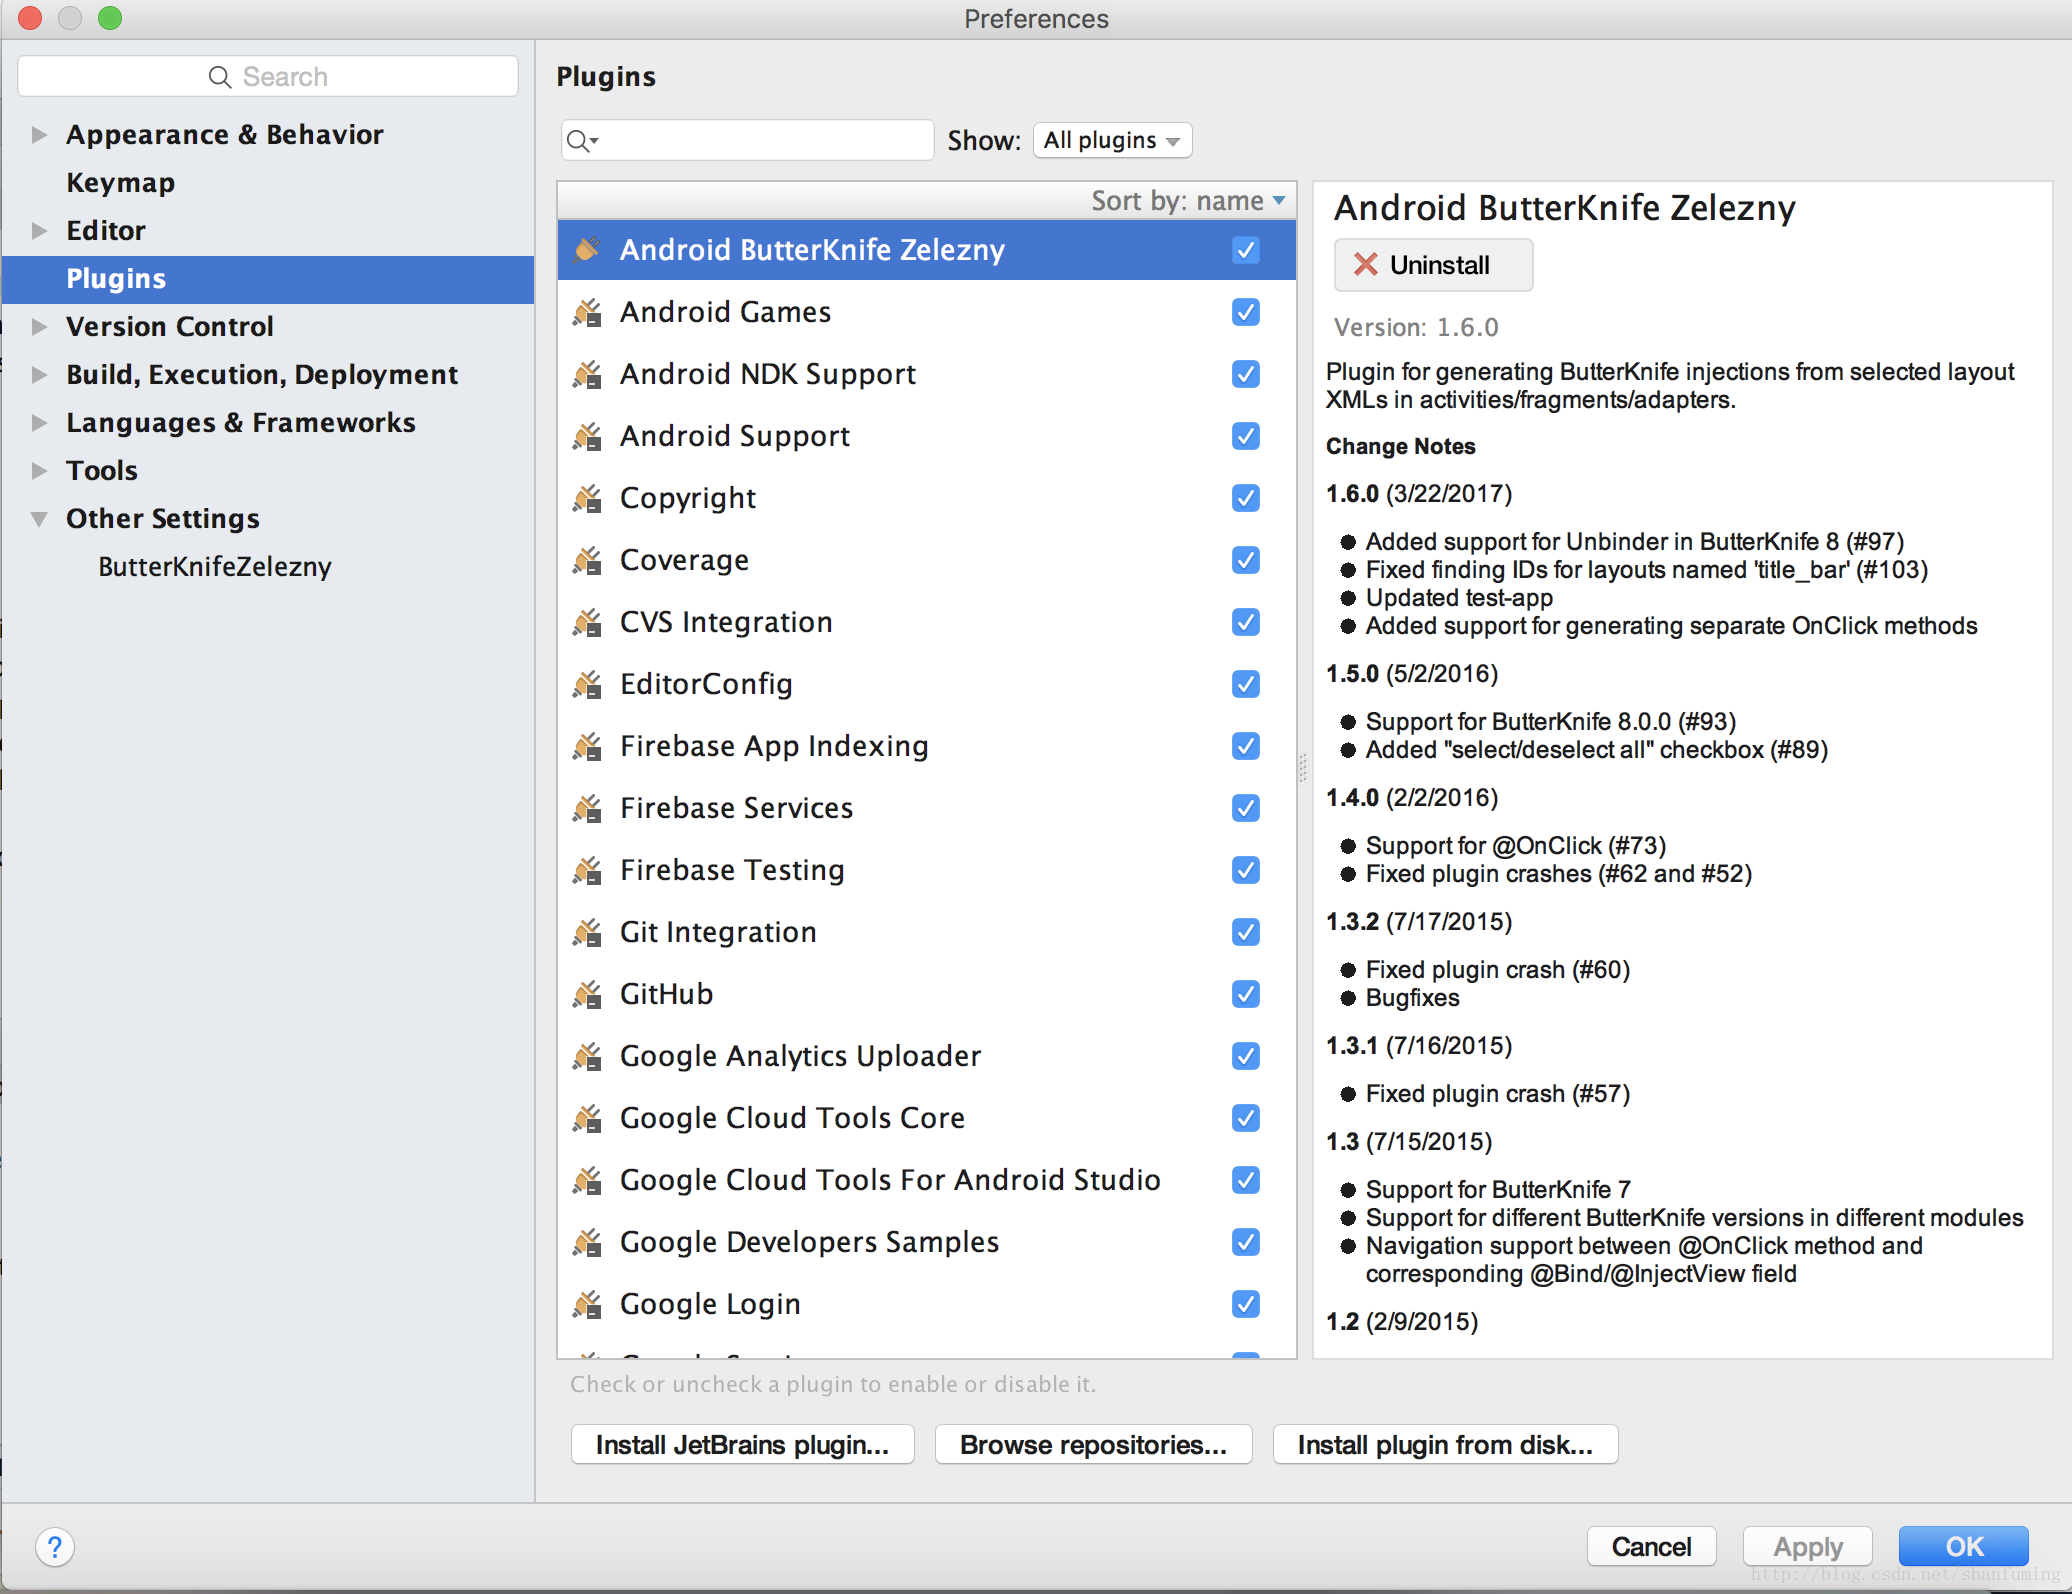Expand Languages & Frameworks section
The image size is (2072, 1594).
pos(39,422)
